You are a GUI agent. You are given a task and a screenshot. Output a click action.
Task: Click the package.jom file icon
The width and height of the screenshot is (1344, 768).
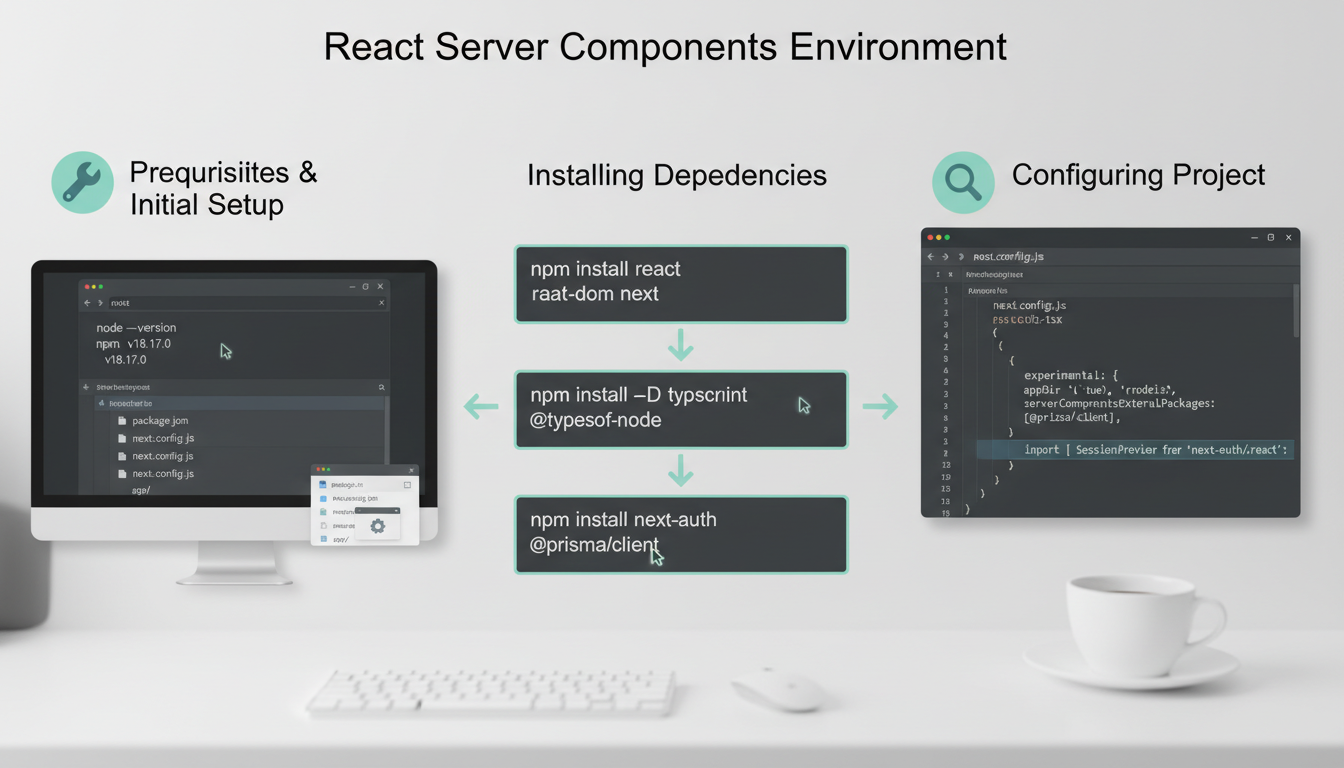(122, 421)
